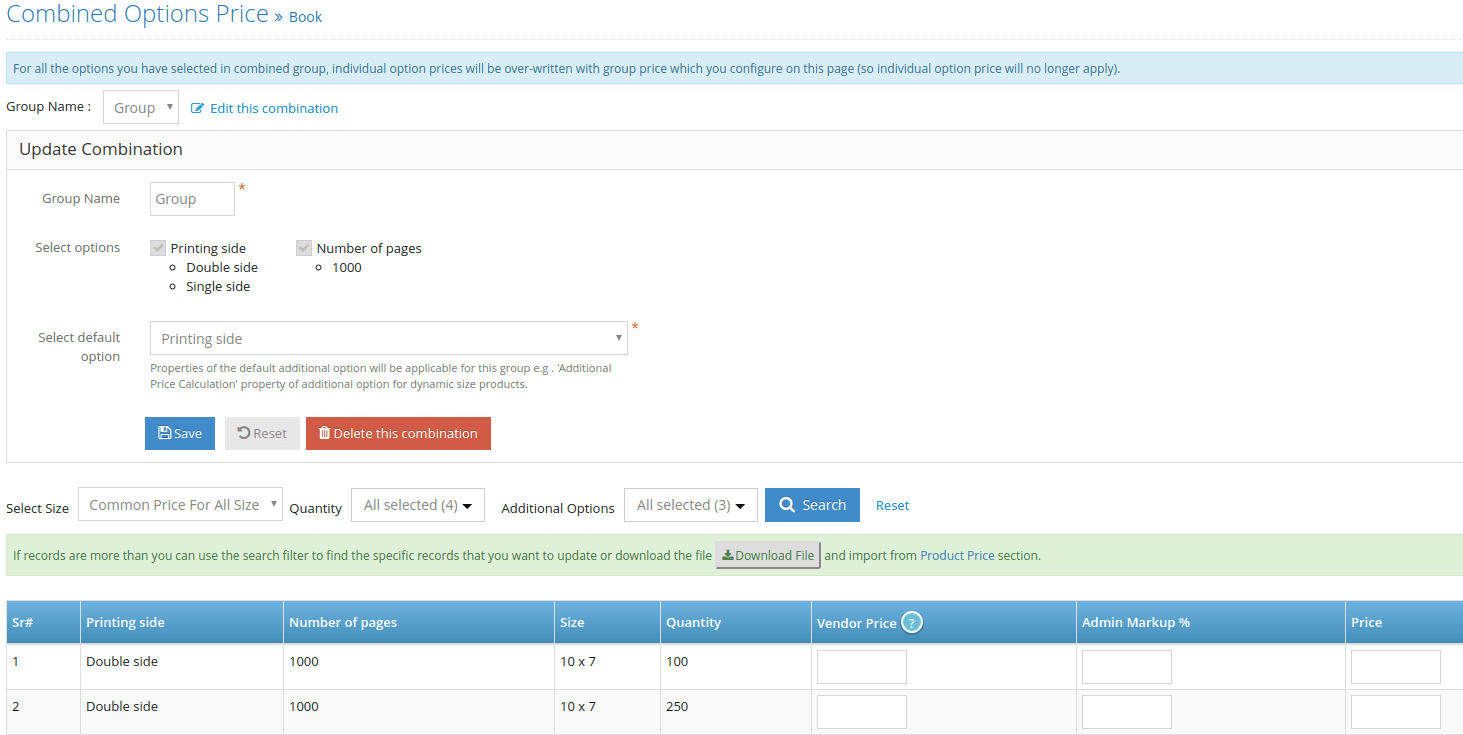Expand the Additional Options All selected (3) dropdown
Screen dimensions: 1463x735
point(691,505)
